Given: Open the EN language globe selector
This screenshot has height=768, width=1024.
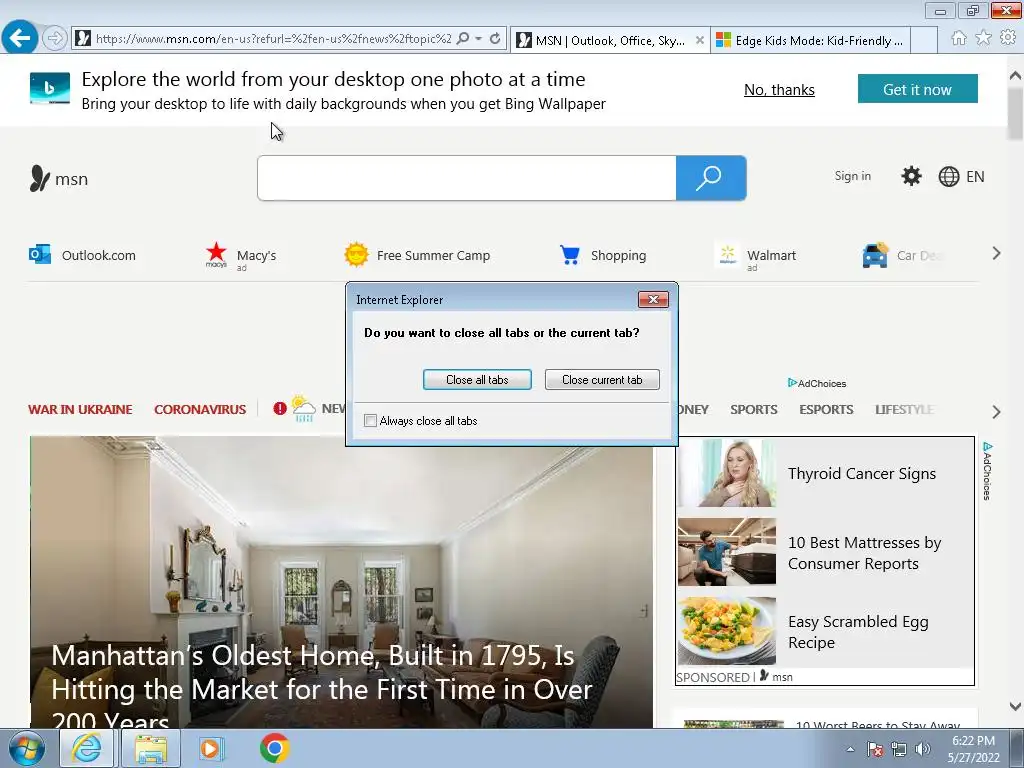Looking at the screenshot, I should click(961, 176).
